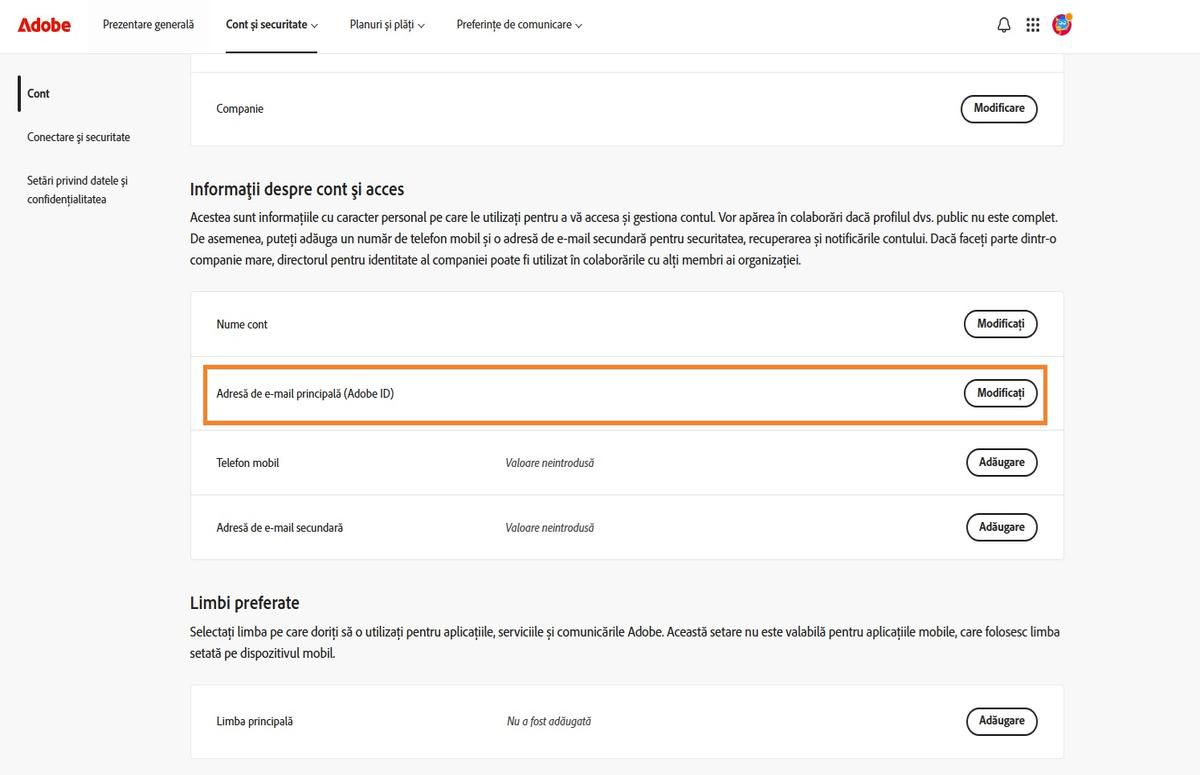Click the highlighted Adobe ID email row
1200x775 pixels.
point(600,393)
